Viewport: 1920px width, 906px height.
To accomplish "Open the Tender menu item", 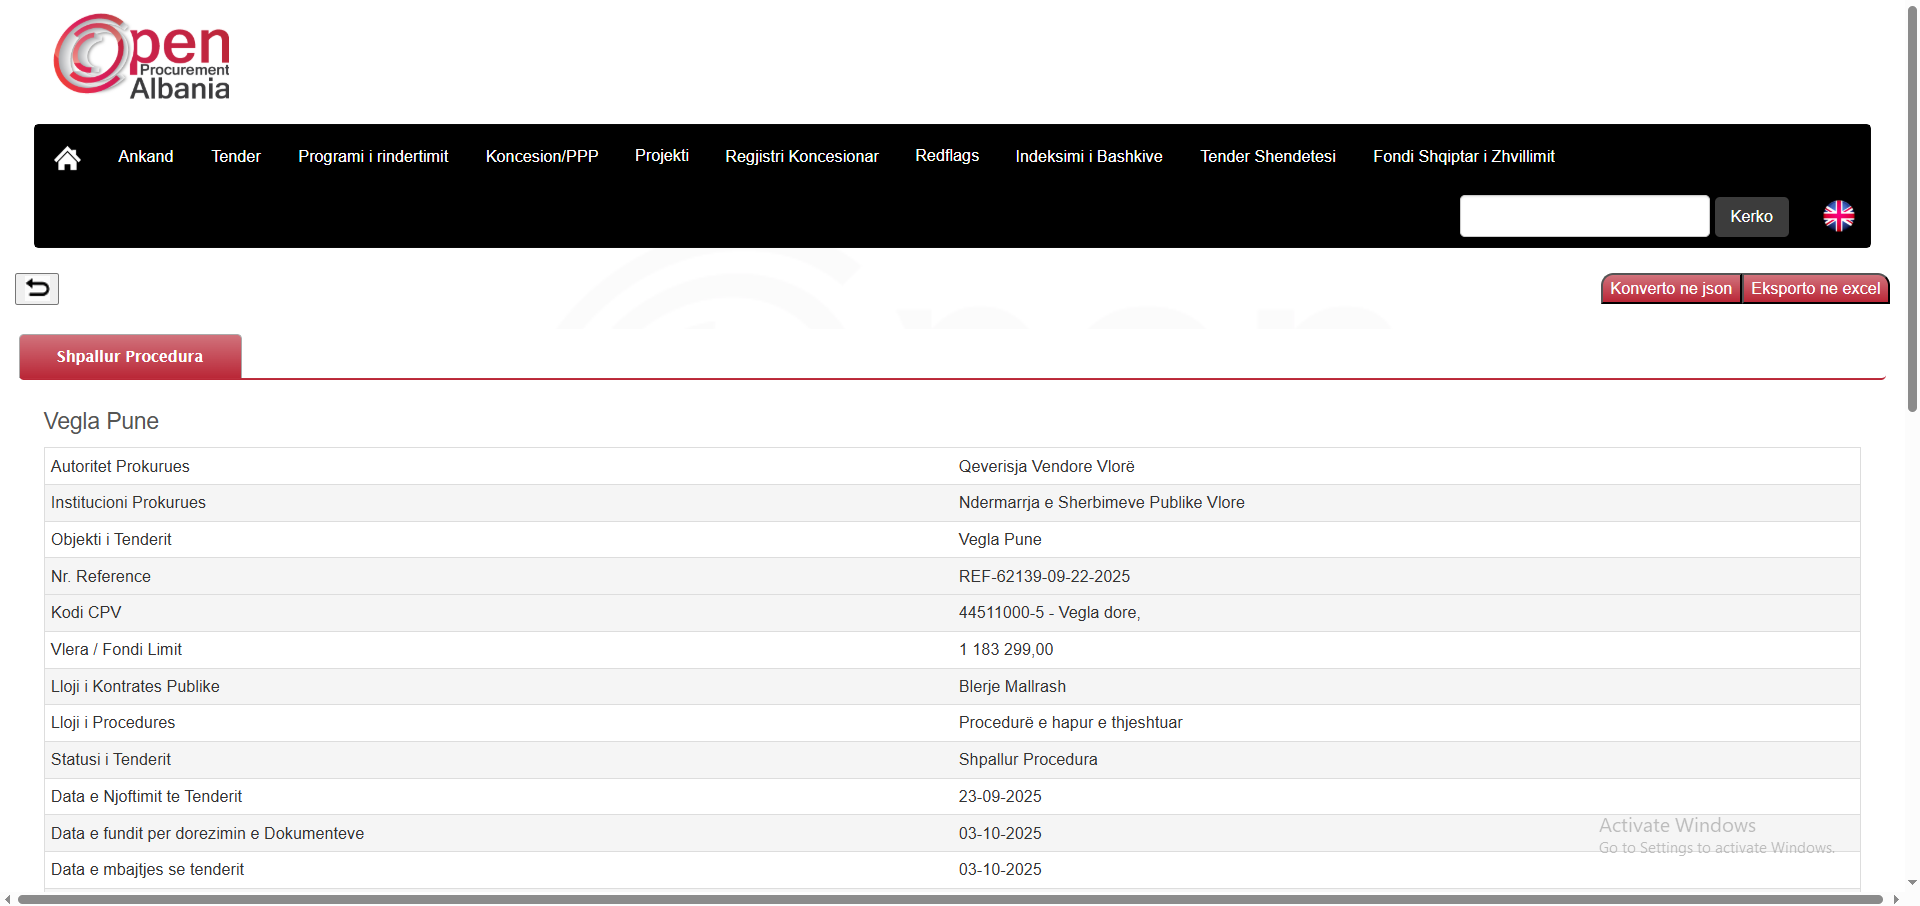I will tap(236, 157).
